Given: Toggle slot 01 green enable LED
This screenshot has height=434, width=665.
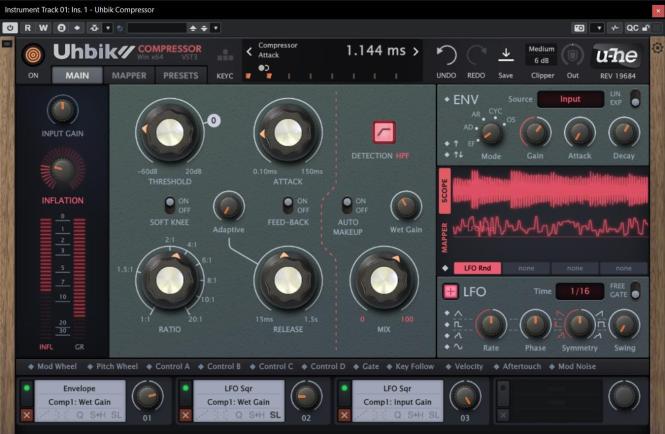Looking at the screenshot, I should tap(27, 388).
